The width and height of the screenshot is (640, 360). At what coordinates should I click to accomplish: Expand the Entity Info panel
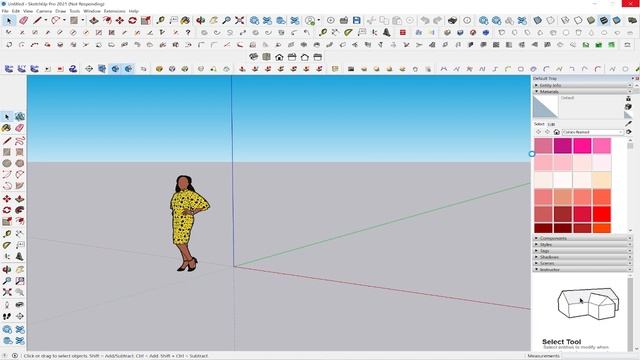(x=582, y=85)
